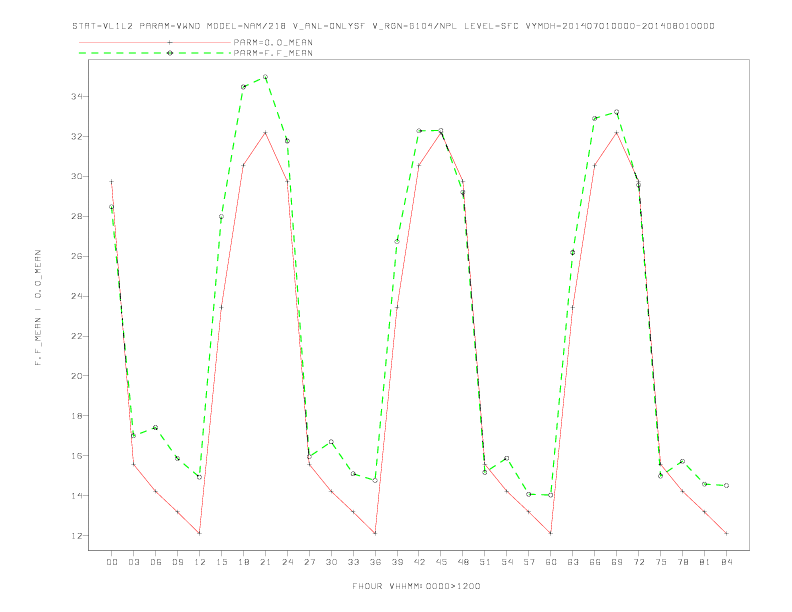This screenshot has width=792, height=612.
Task: Click y-axis tick label 22
Action: click(x=77, y=336)
